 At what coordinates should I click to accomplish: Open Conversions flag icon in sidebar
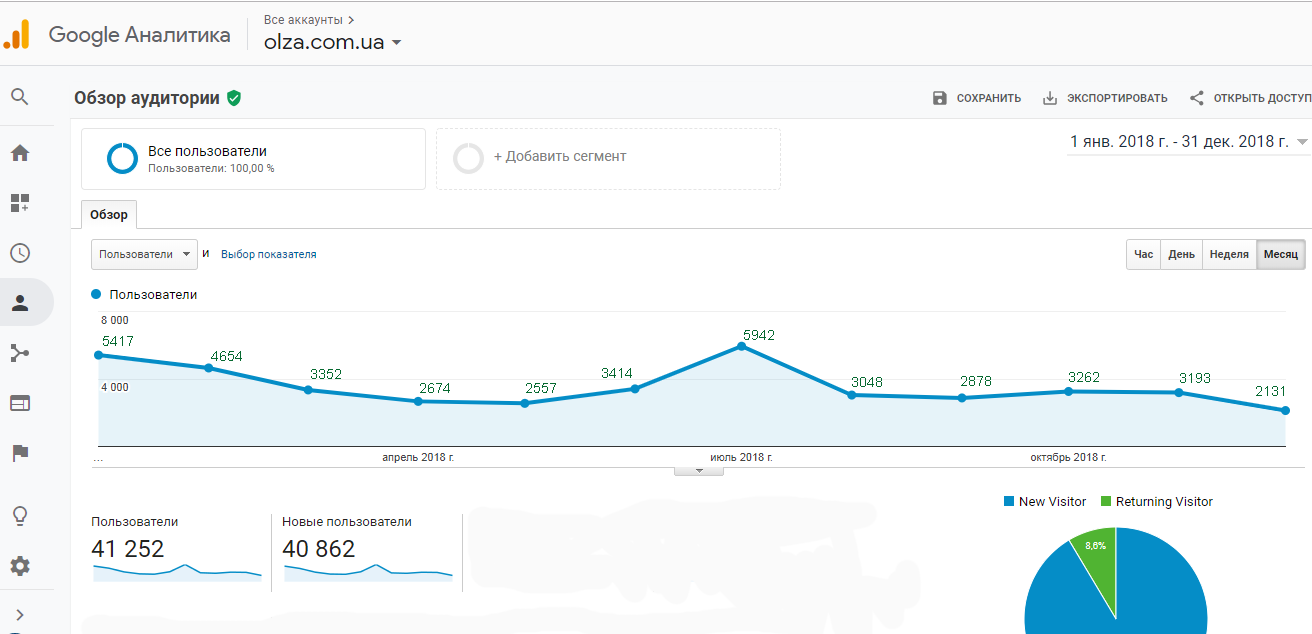20,453
